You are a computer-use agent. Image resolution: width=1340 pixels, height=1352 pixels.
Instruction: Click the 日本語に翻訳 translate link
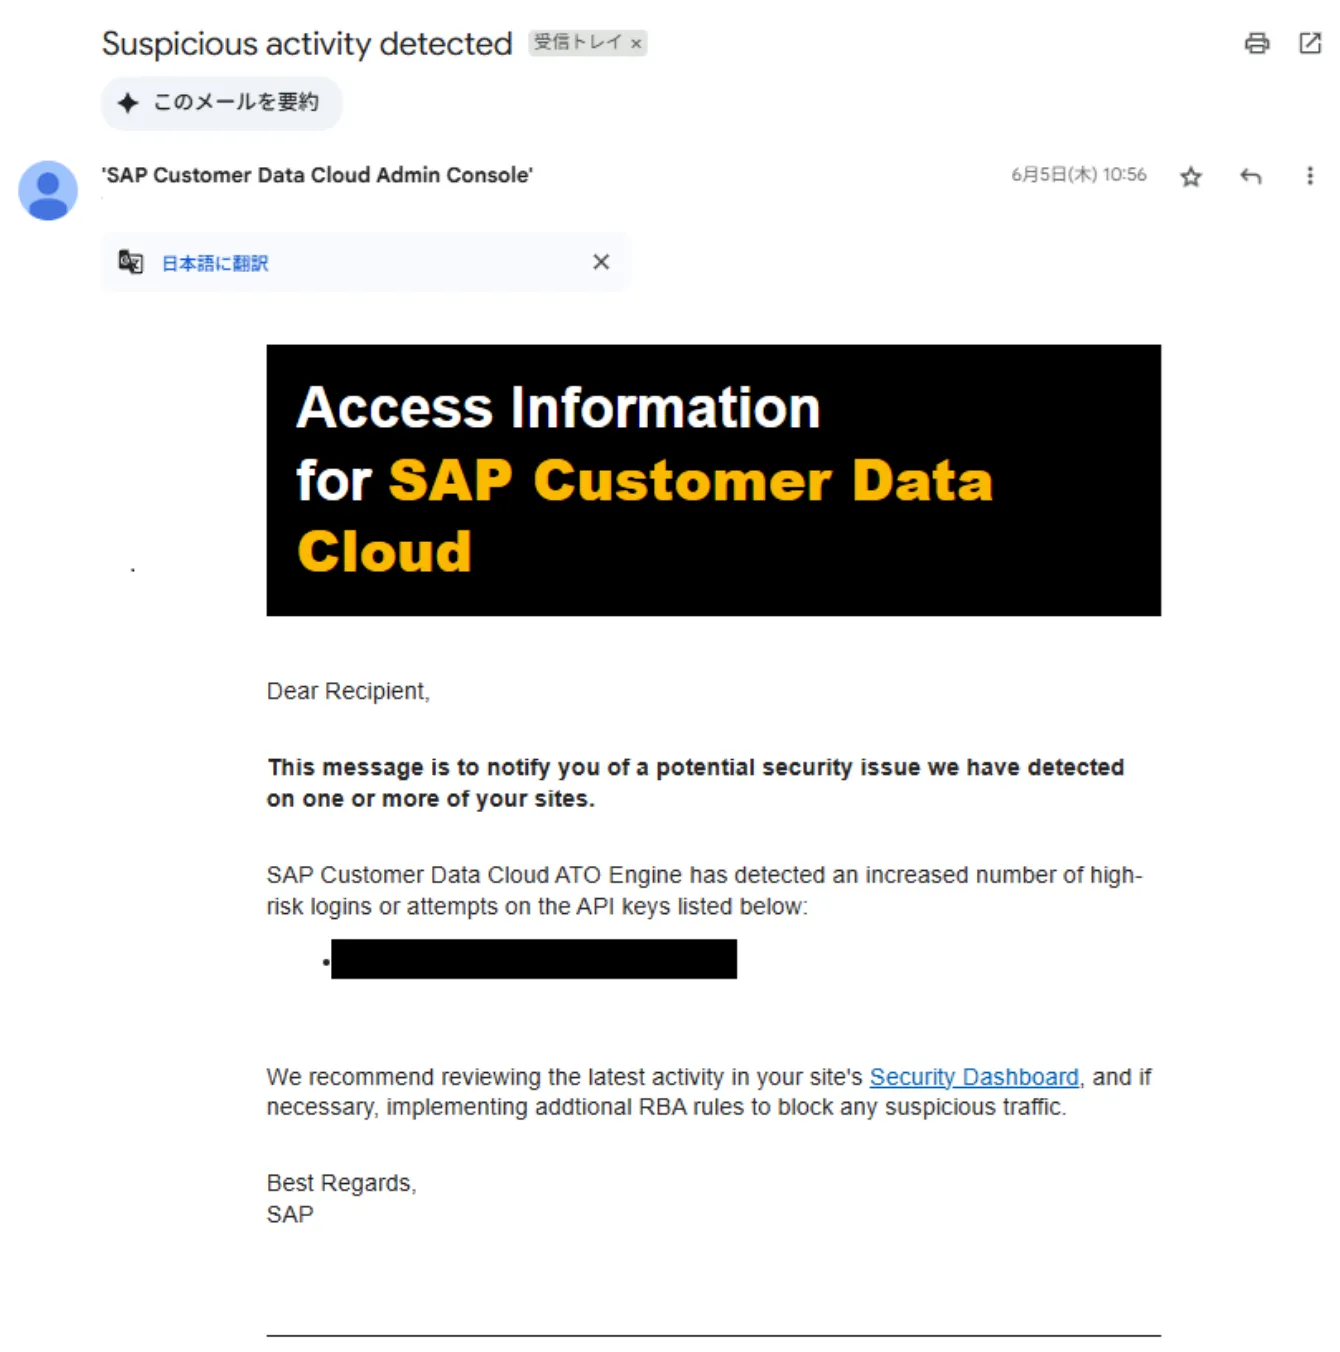215,263
